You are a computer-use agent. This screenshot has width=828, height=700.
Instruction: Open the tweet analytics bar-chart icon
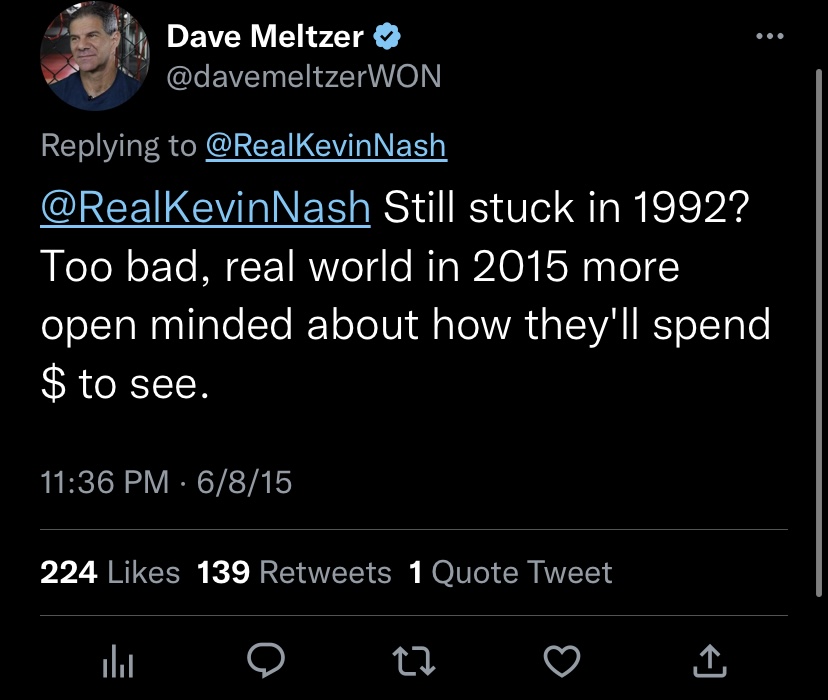[118, 661]
